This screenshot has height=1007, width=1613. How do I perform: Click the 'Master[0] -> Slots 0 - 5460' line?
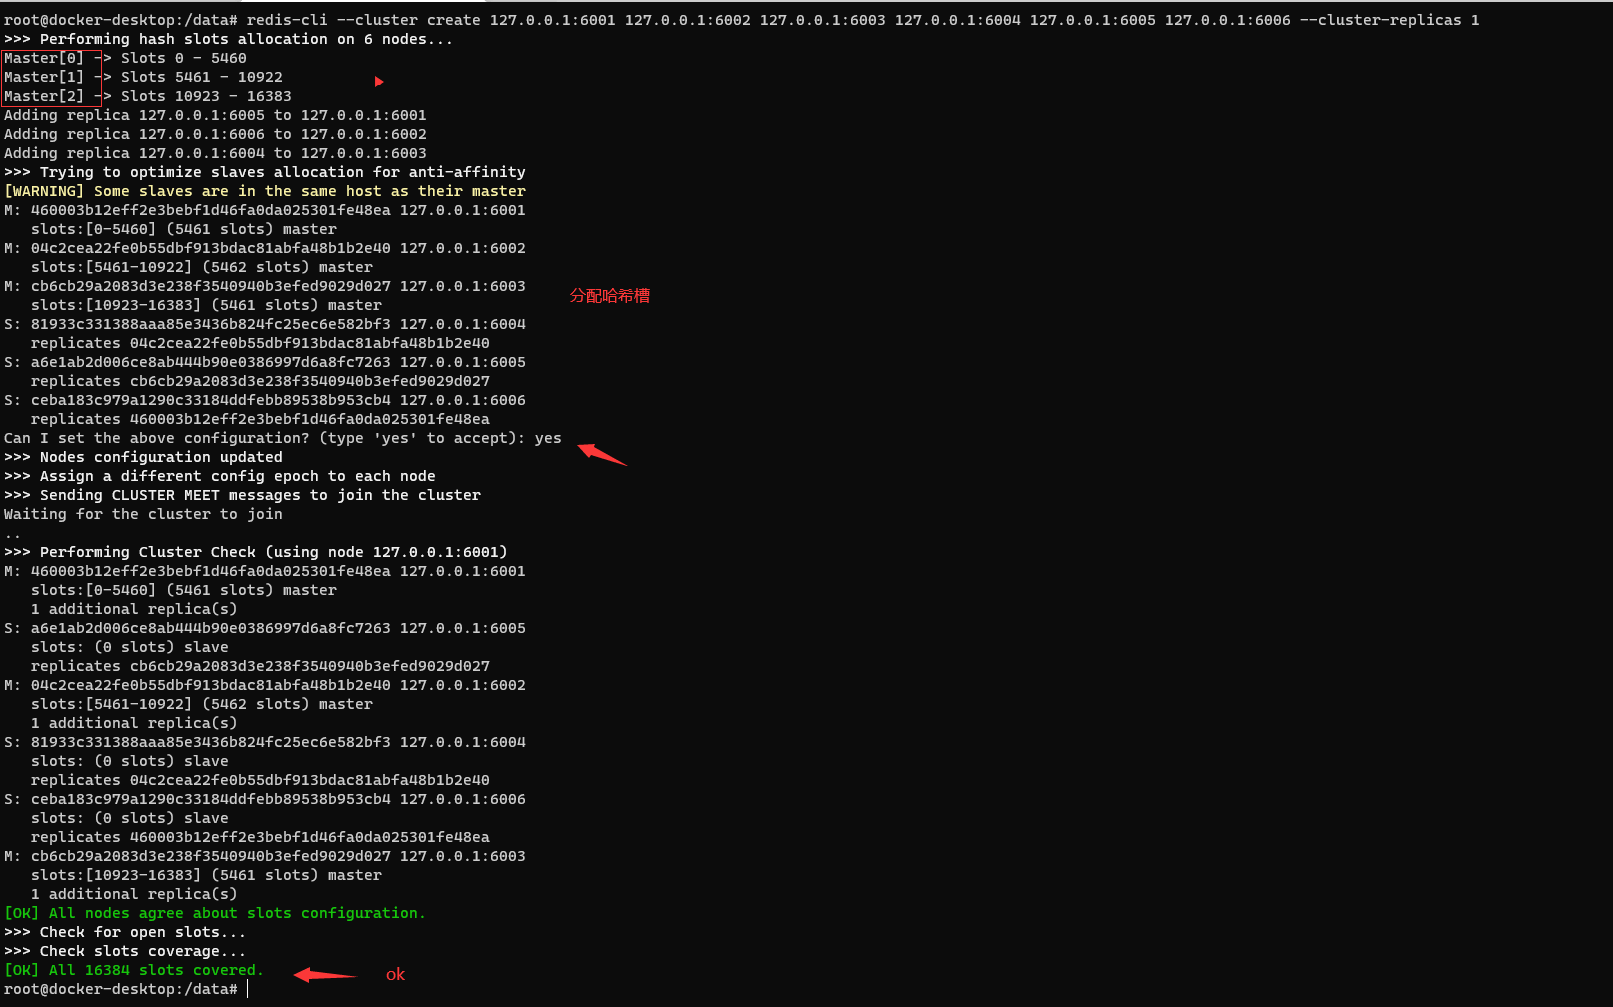click(x=125, y=58)
